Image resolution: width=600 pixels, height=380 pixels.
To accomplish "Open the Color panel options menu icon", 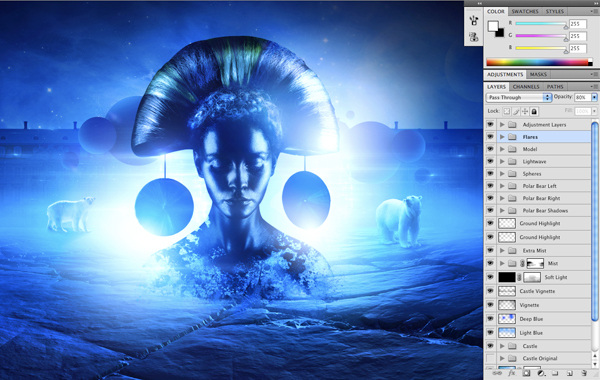I will (x=594, y=11).
